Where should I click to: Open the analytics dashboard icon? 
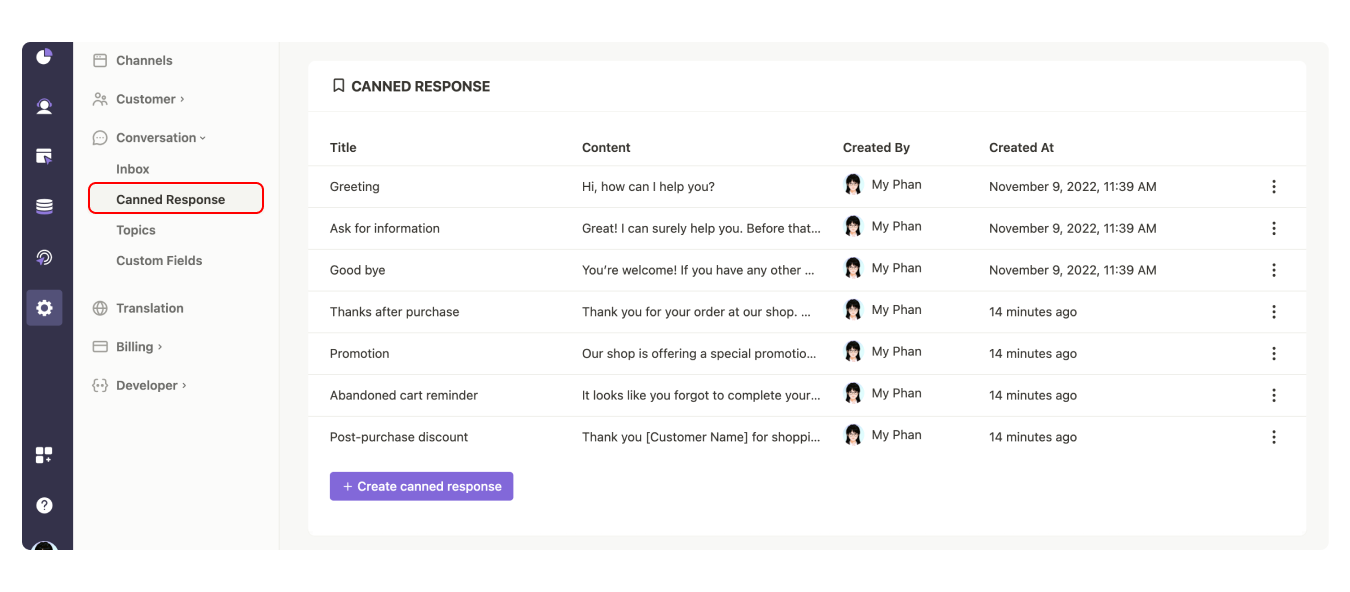coord(45,57)
